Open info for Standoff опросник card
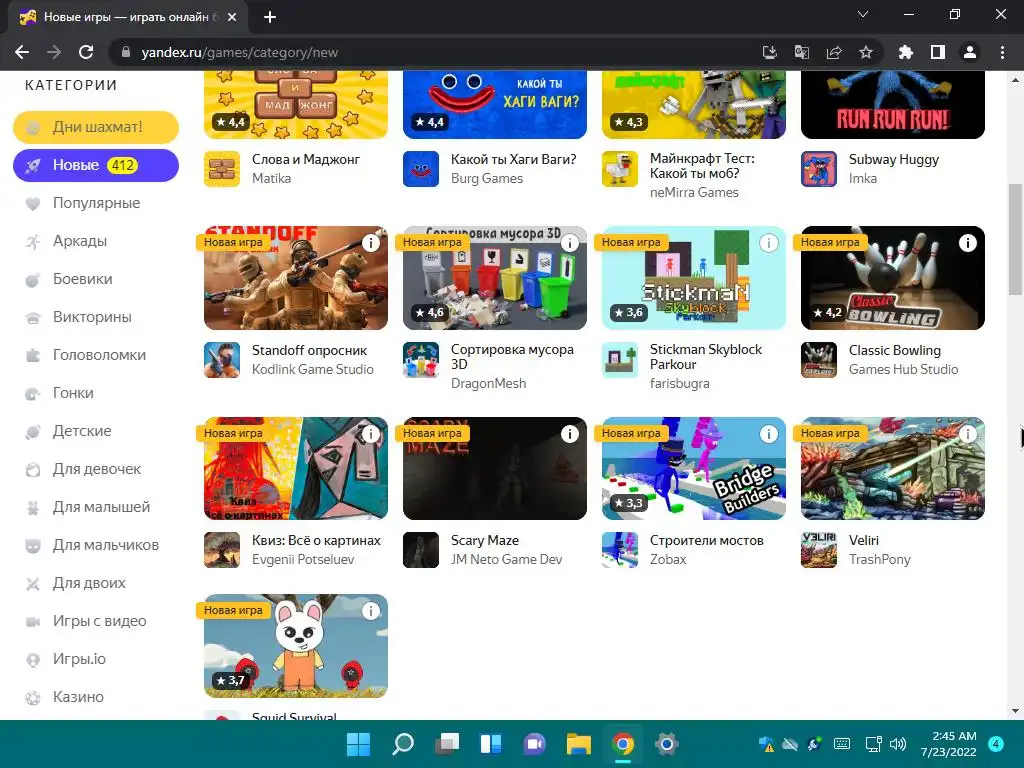 click(x=371, y=243)
